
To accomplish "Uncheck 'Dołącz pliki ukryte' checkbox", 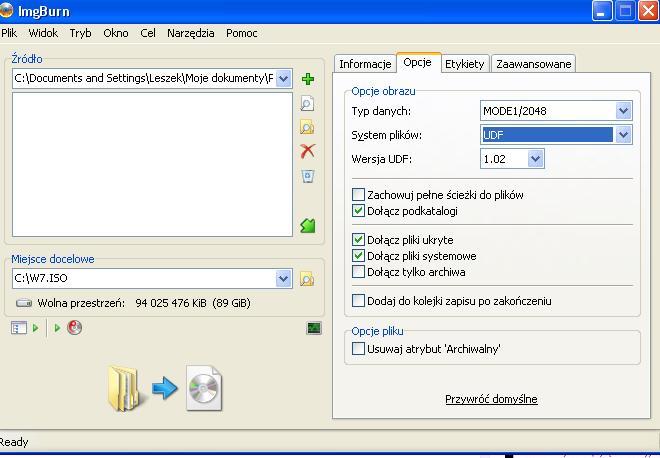I will [x=359, y=240].
